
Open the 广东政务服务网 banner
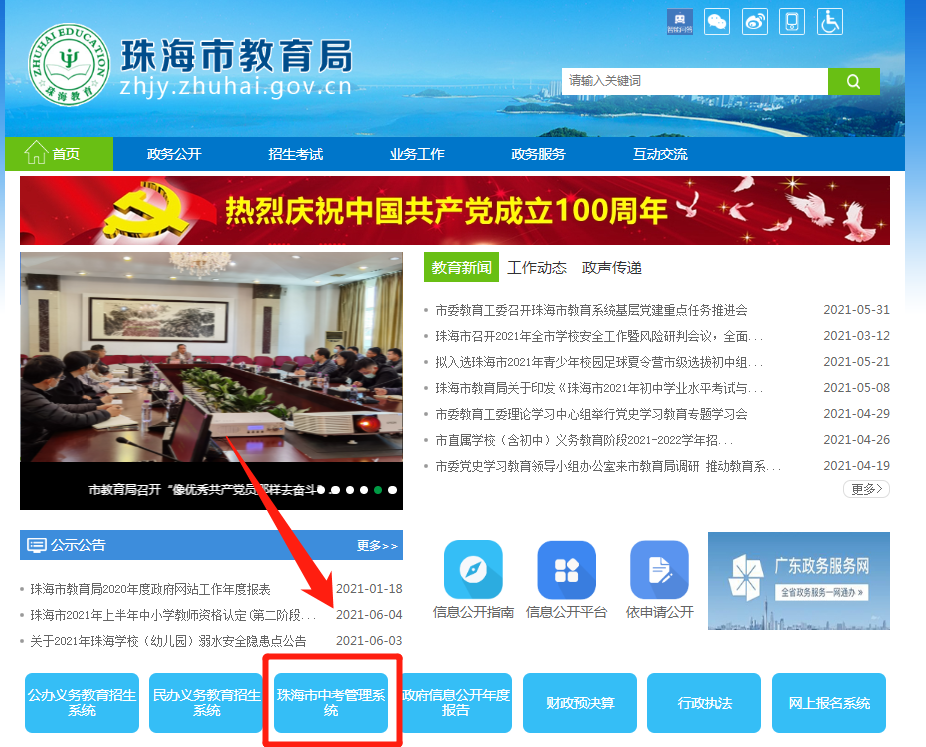click(798, 581)
